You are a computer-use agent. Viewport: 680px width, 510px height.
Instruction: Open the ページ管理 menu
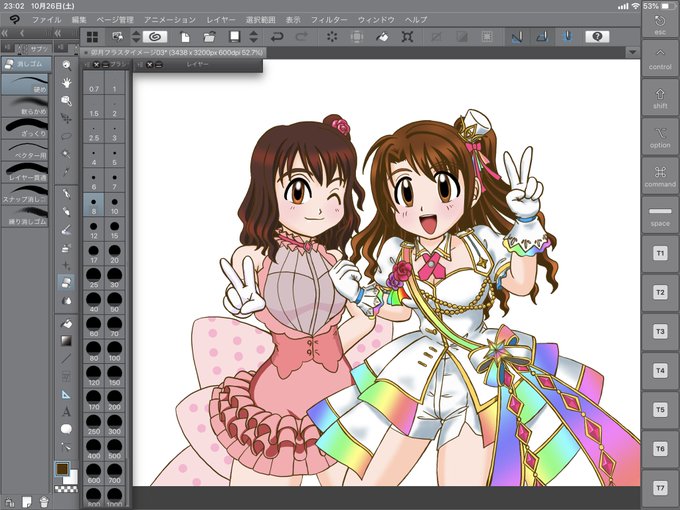tap(115, 20)
